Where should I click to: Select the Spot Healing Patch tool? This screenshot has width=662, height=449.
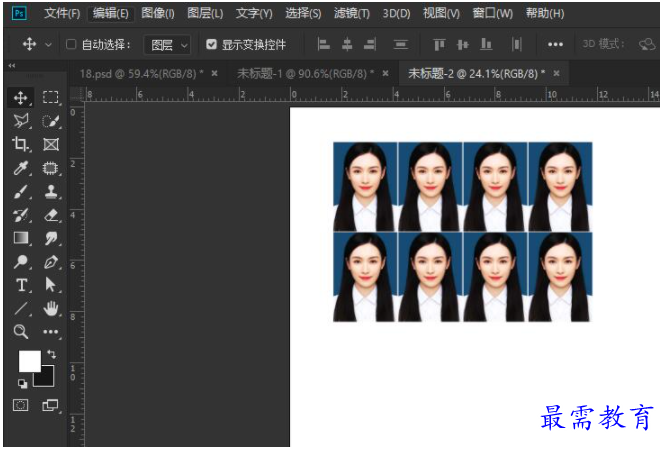51,168
